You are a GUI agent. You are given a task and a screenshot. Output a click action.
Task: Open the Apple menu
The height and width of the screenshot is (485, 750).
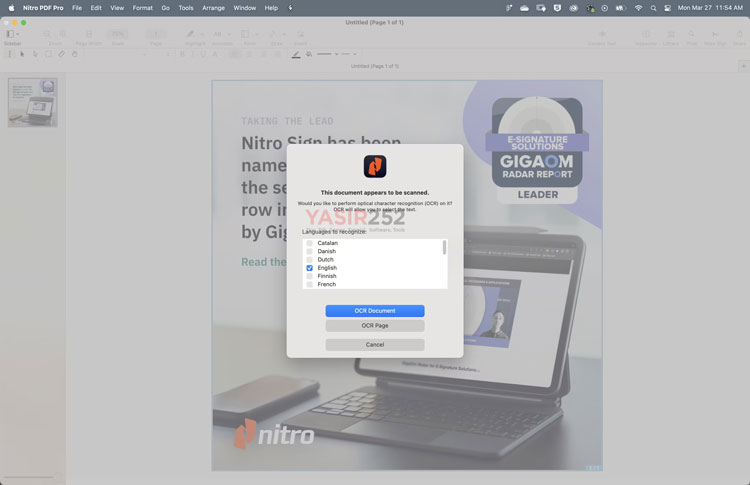tap(11, 8)
